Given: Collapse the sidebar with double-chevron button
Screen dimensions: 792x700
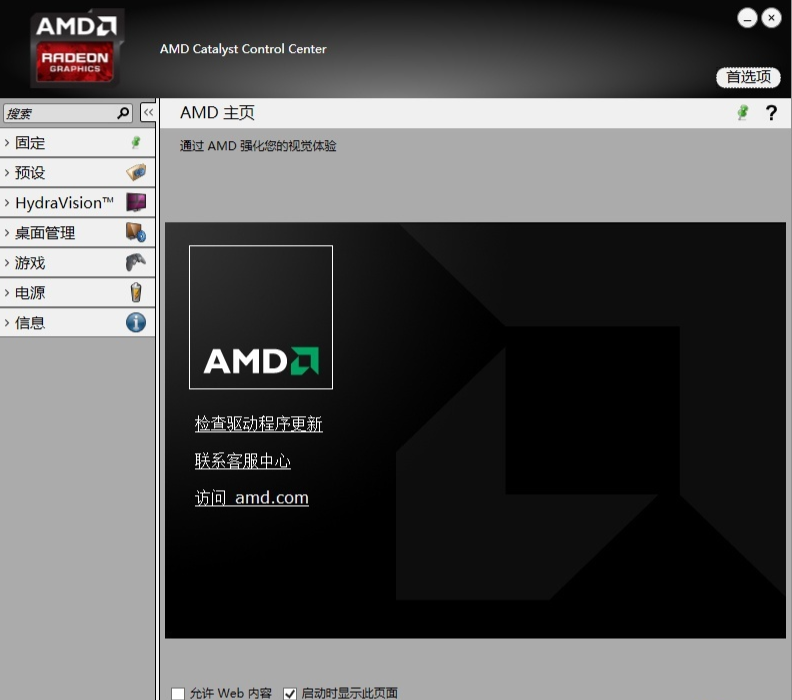Looking at the screenshot, I should (x=148, y=112).
